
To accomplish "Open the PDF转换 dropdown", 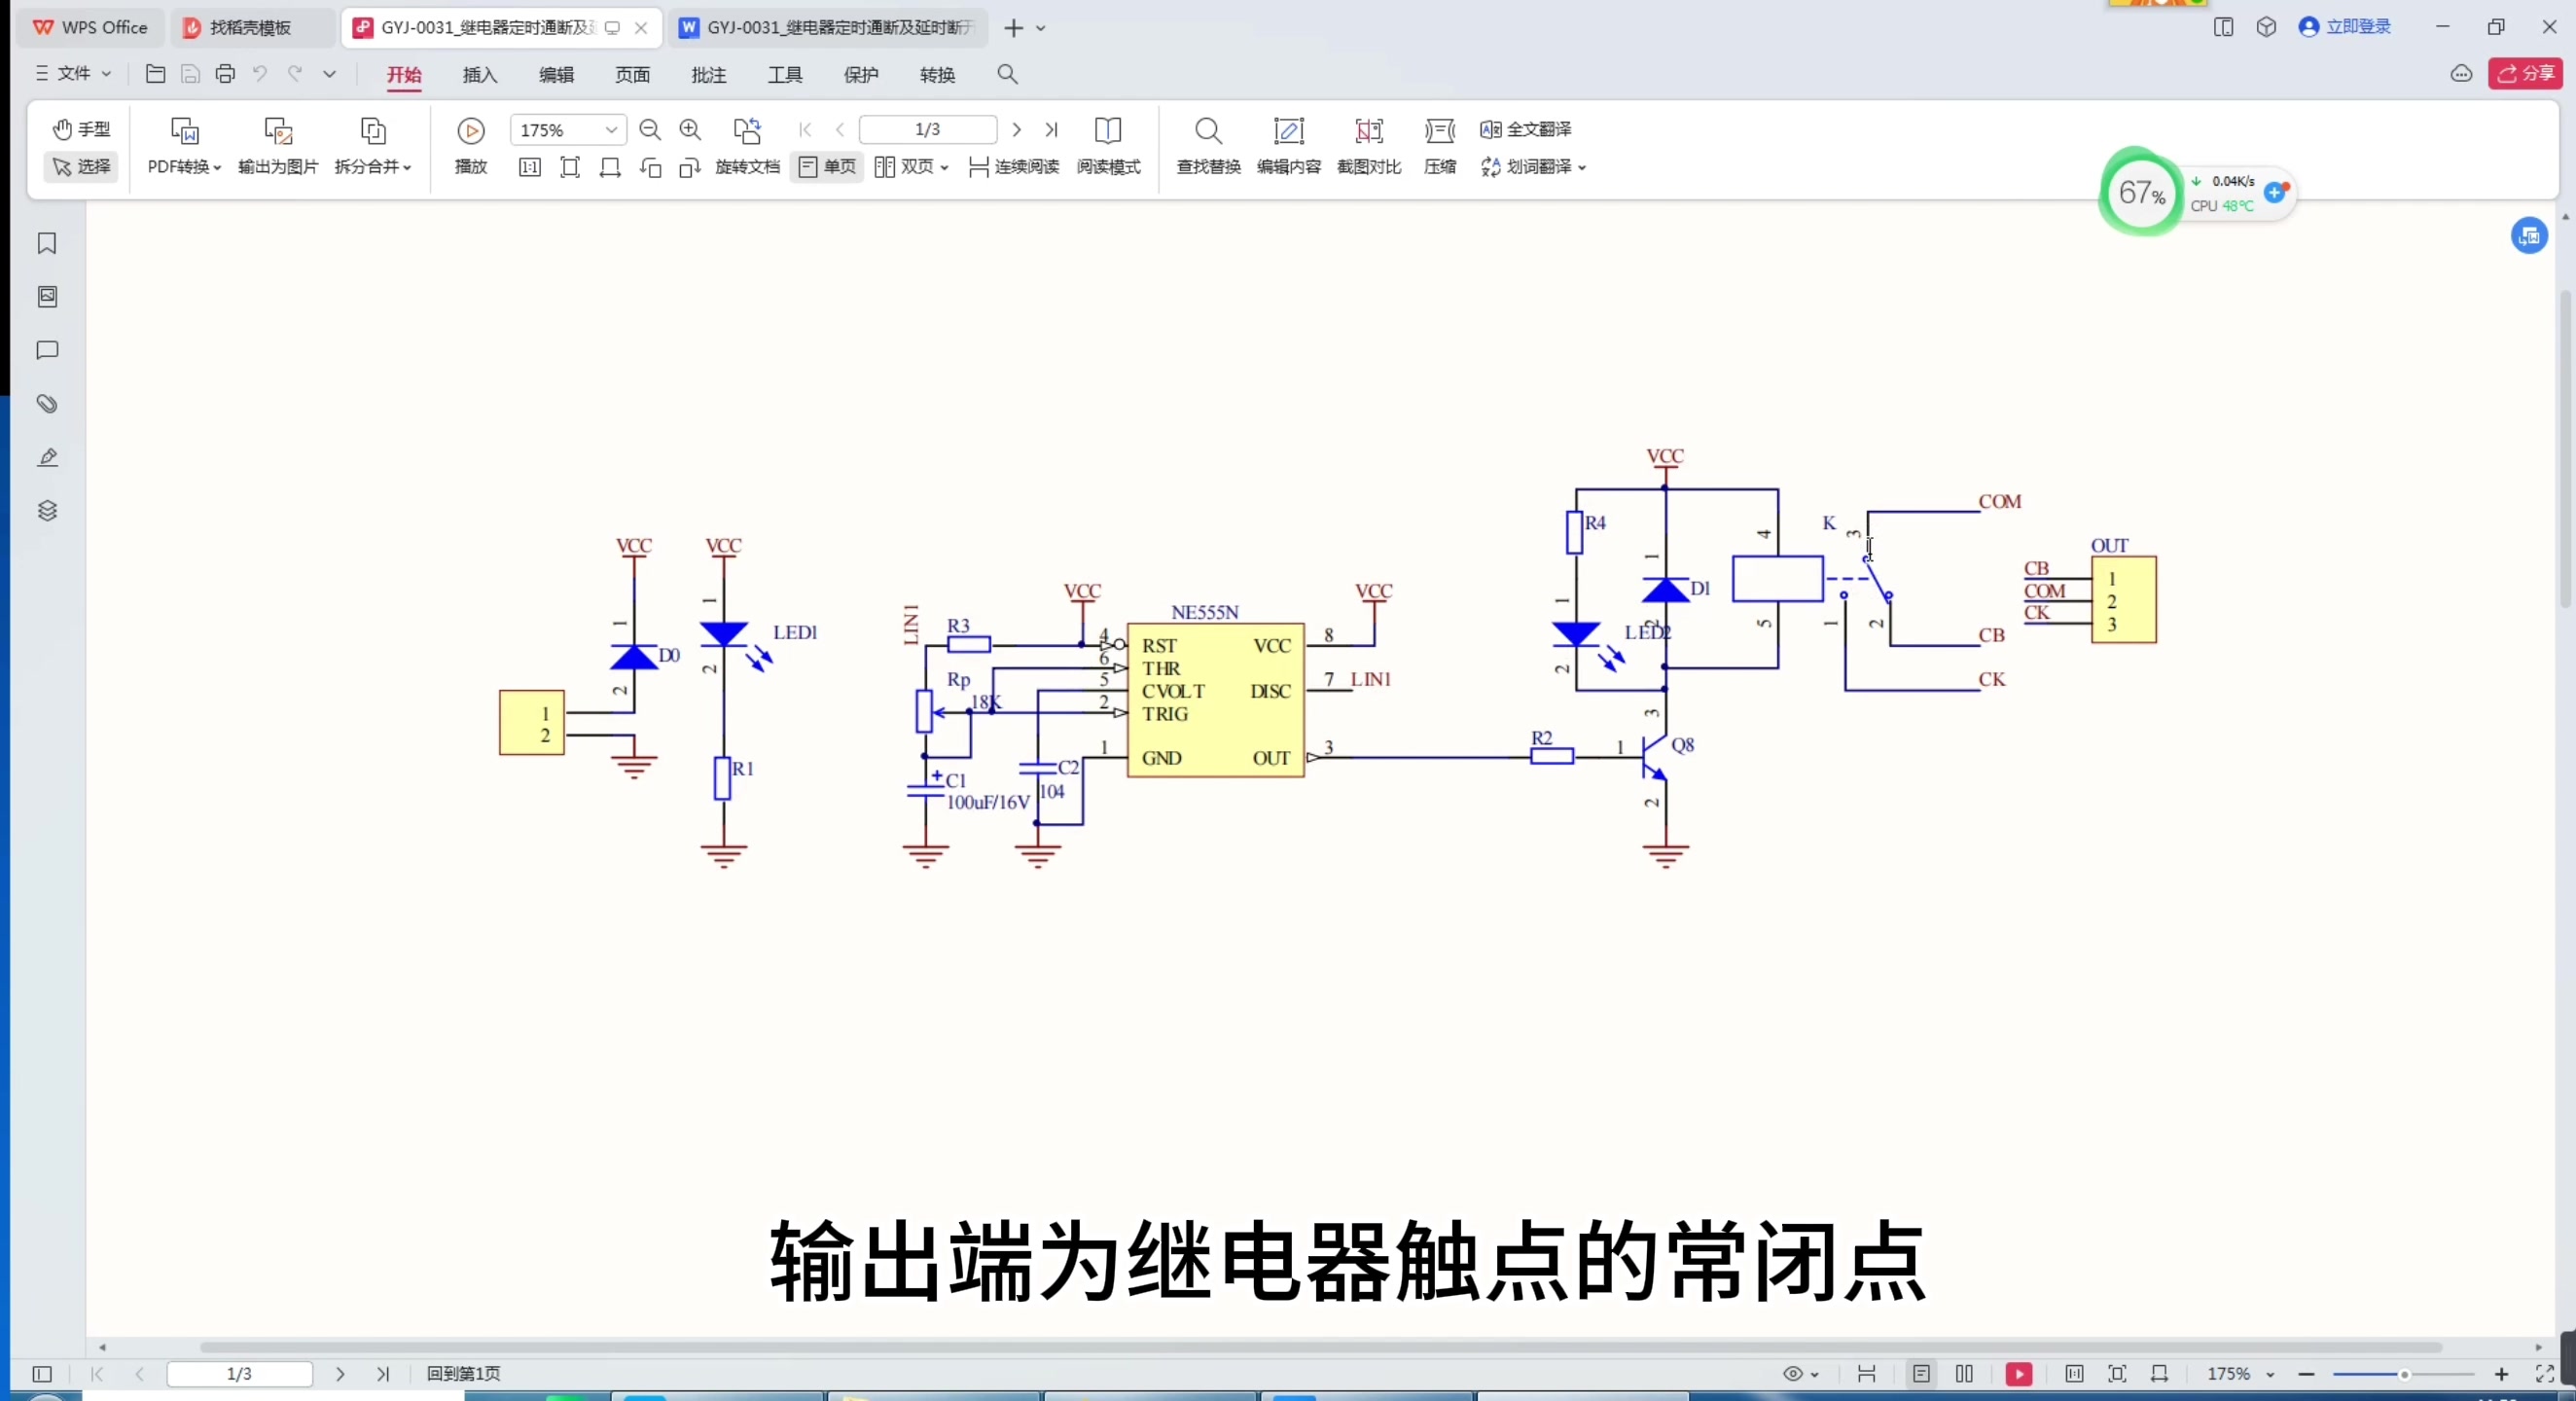I will point(184,147).
